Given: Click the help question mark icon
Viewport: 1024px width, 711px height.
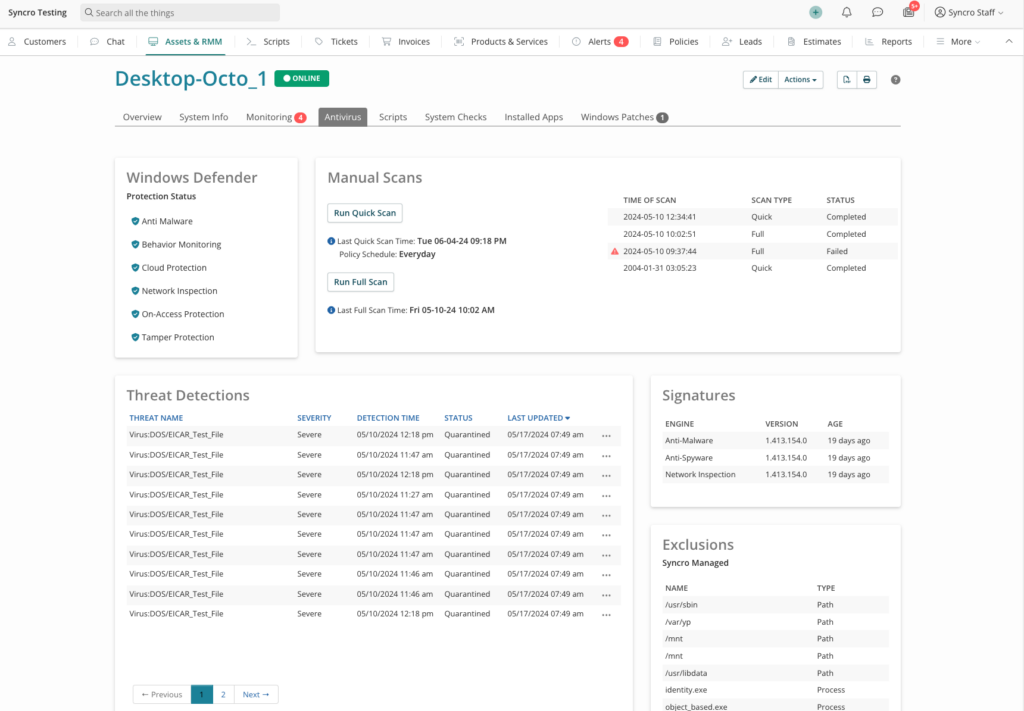Looking at the screenshot, I should [x=895, y=80].
